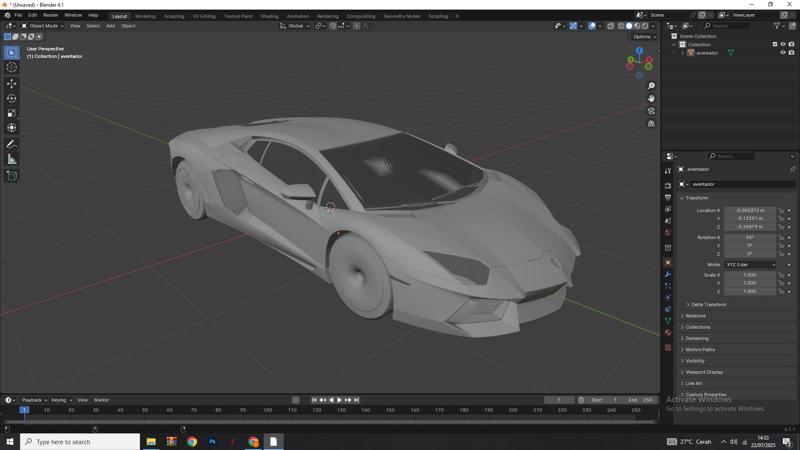Activate the Add Cube tool
The image size is (800, 450).
tap(12, 176)
